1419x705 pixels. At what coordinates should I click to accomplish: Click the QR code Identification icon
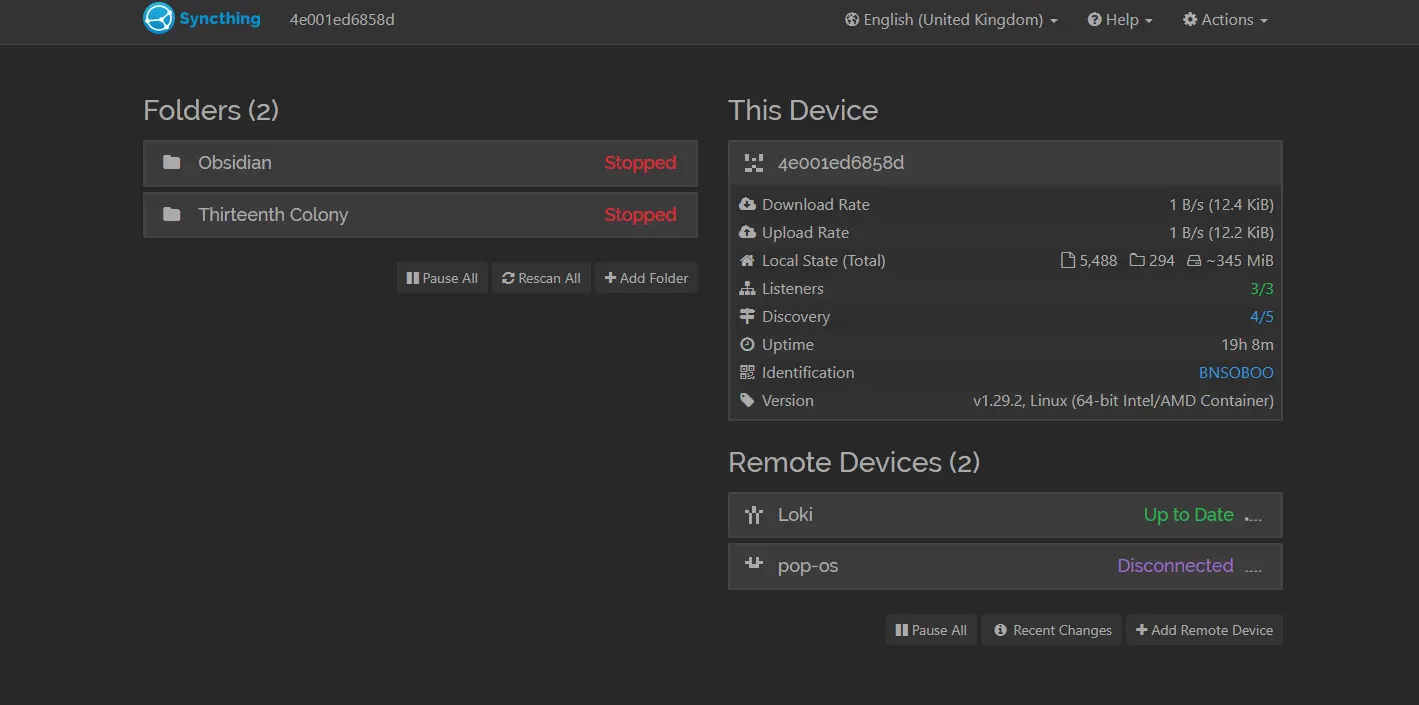point(747,372)
